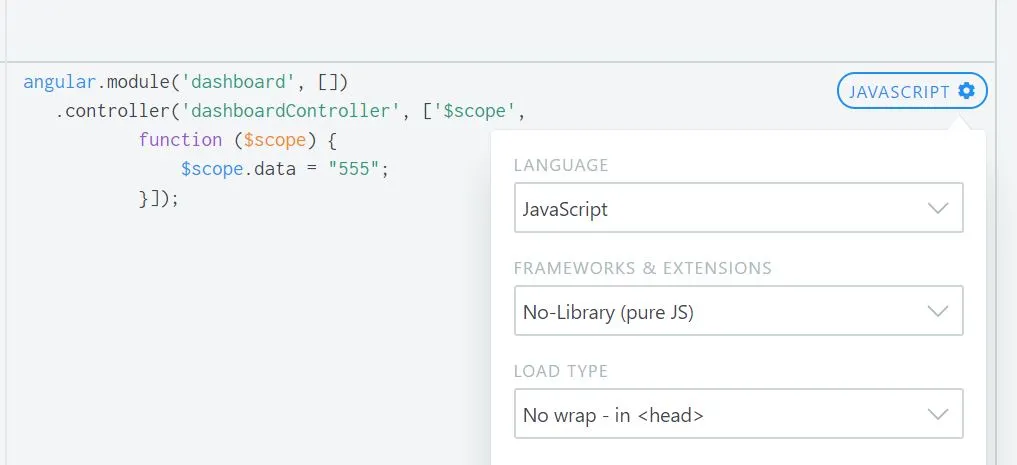The width and height of the screenshot is (1017, 465).
Task: Open the No-Library (pure JS) frameworks dropdown
Action: tap(738, 312)
